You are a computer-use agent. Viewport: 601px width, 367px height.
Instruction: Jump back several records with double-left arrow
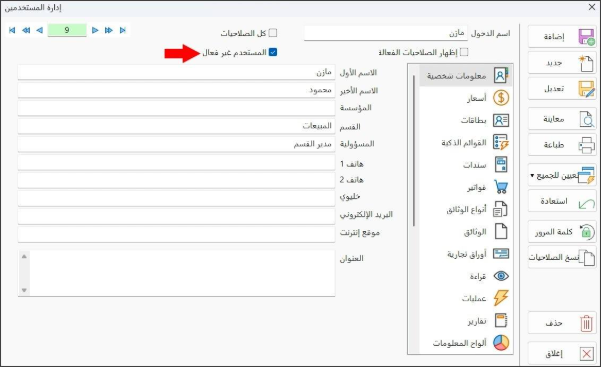[26, 30]
